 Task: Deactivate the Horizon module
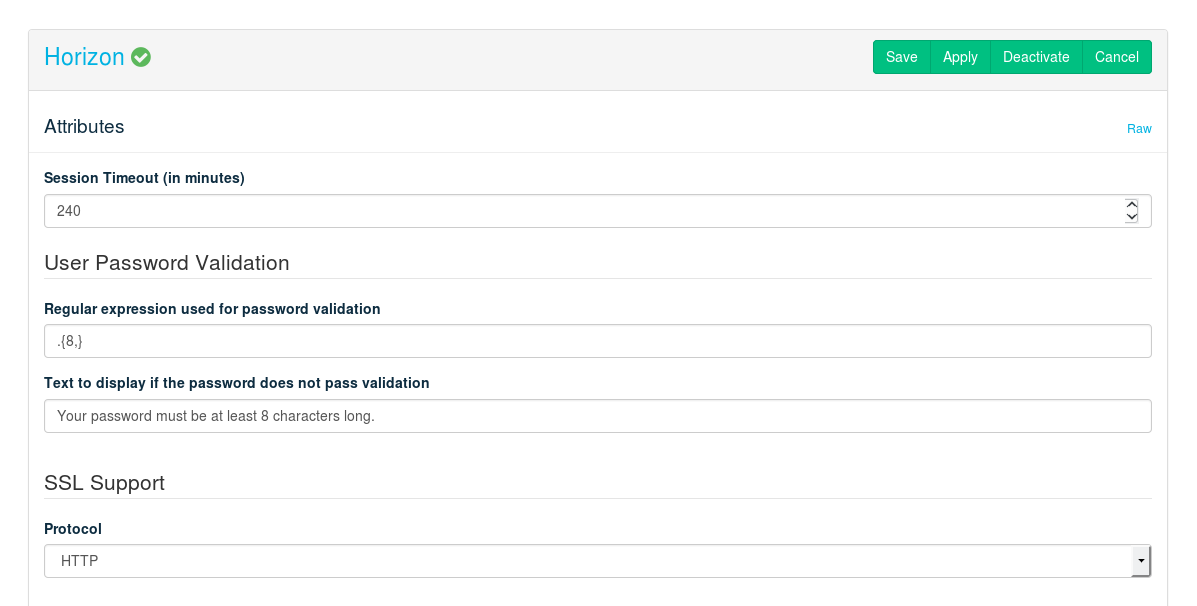pyautogui.click(x=1036, y=57)
